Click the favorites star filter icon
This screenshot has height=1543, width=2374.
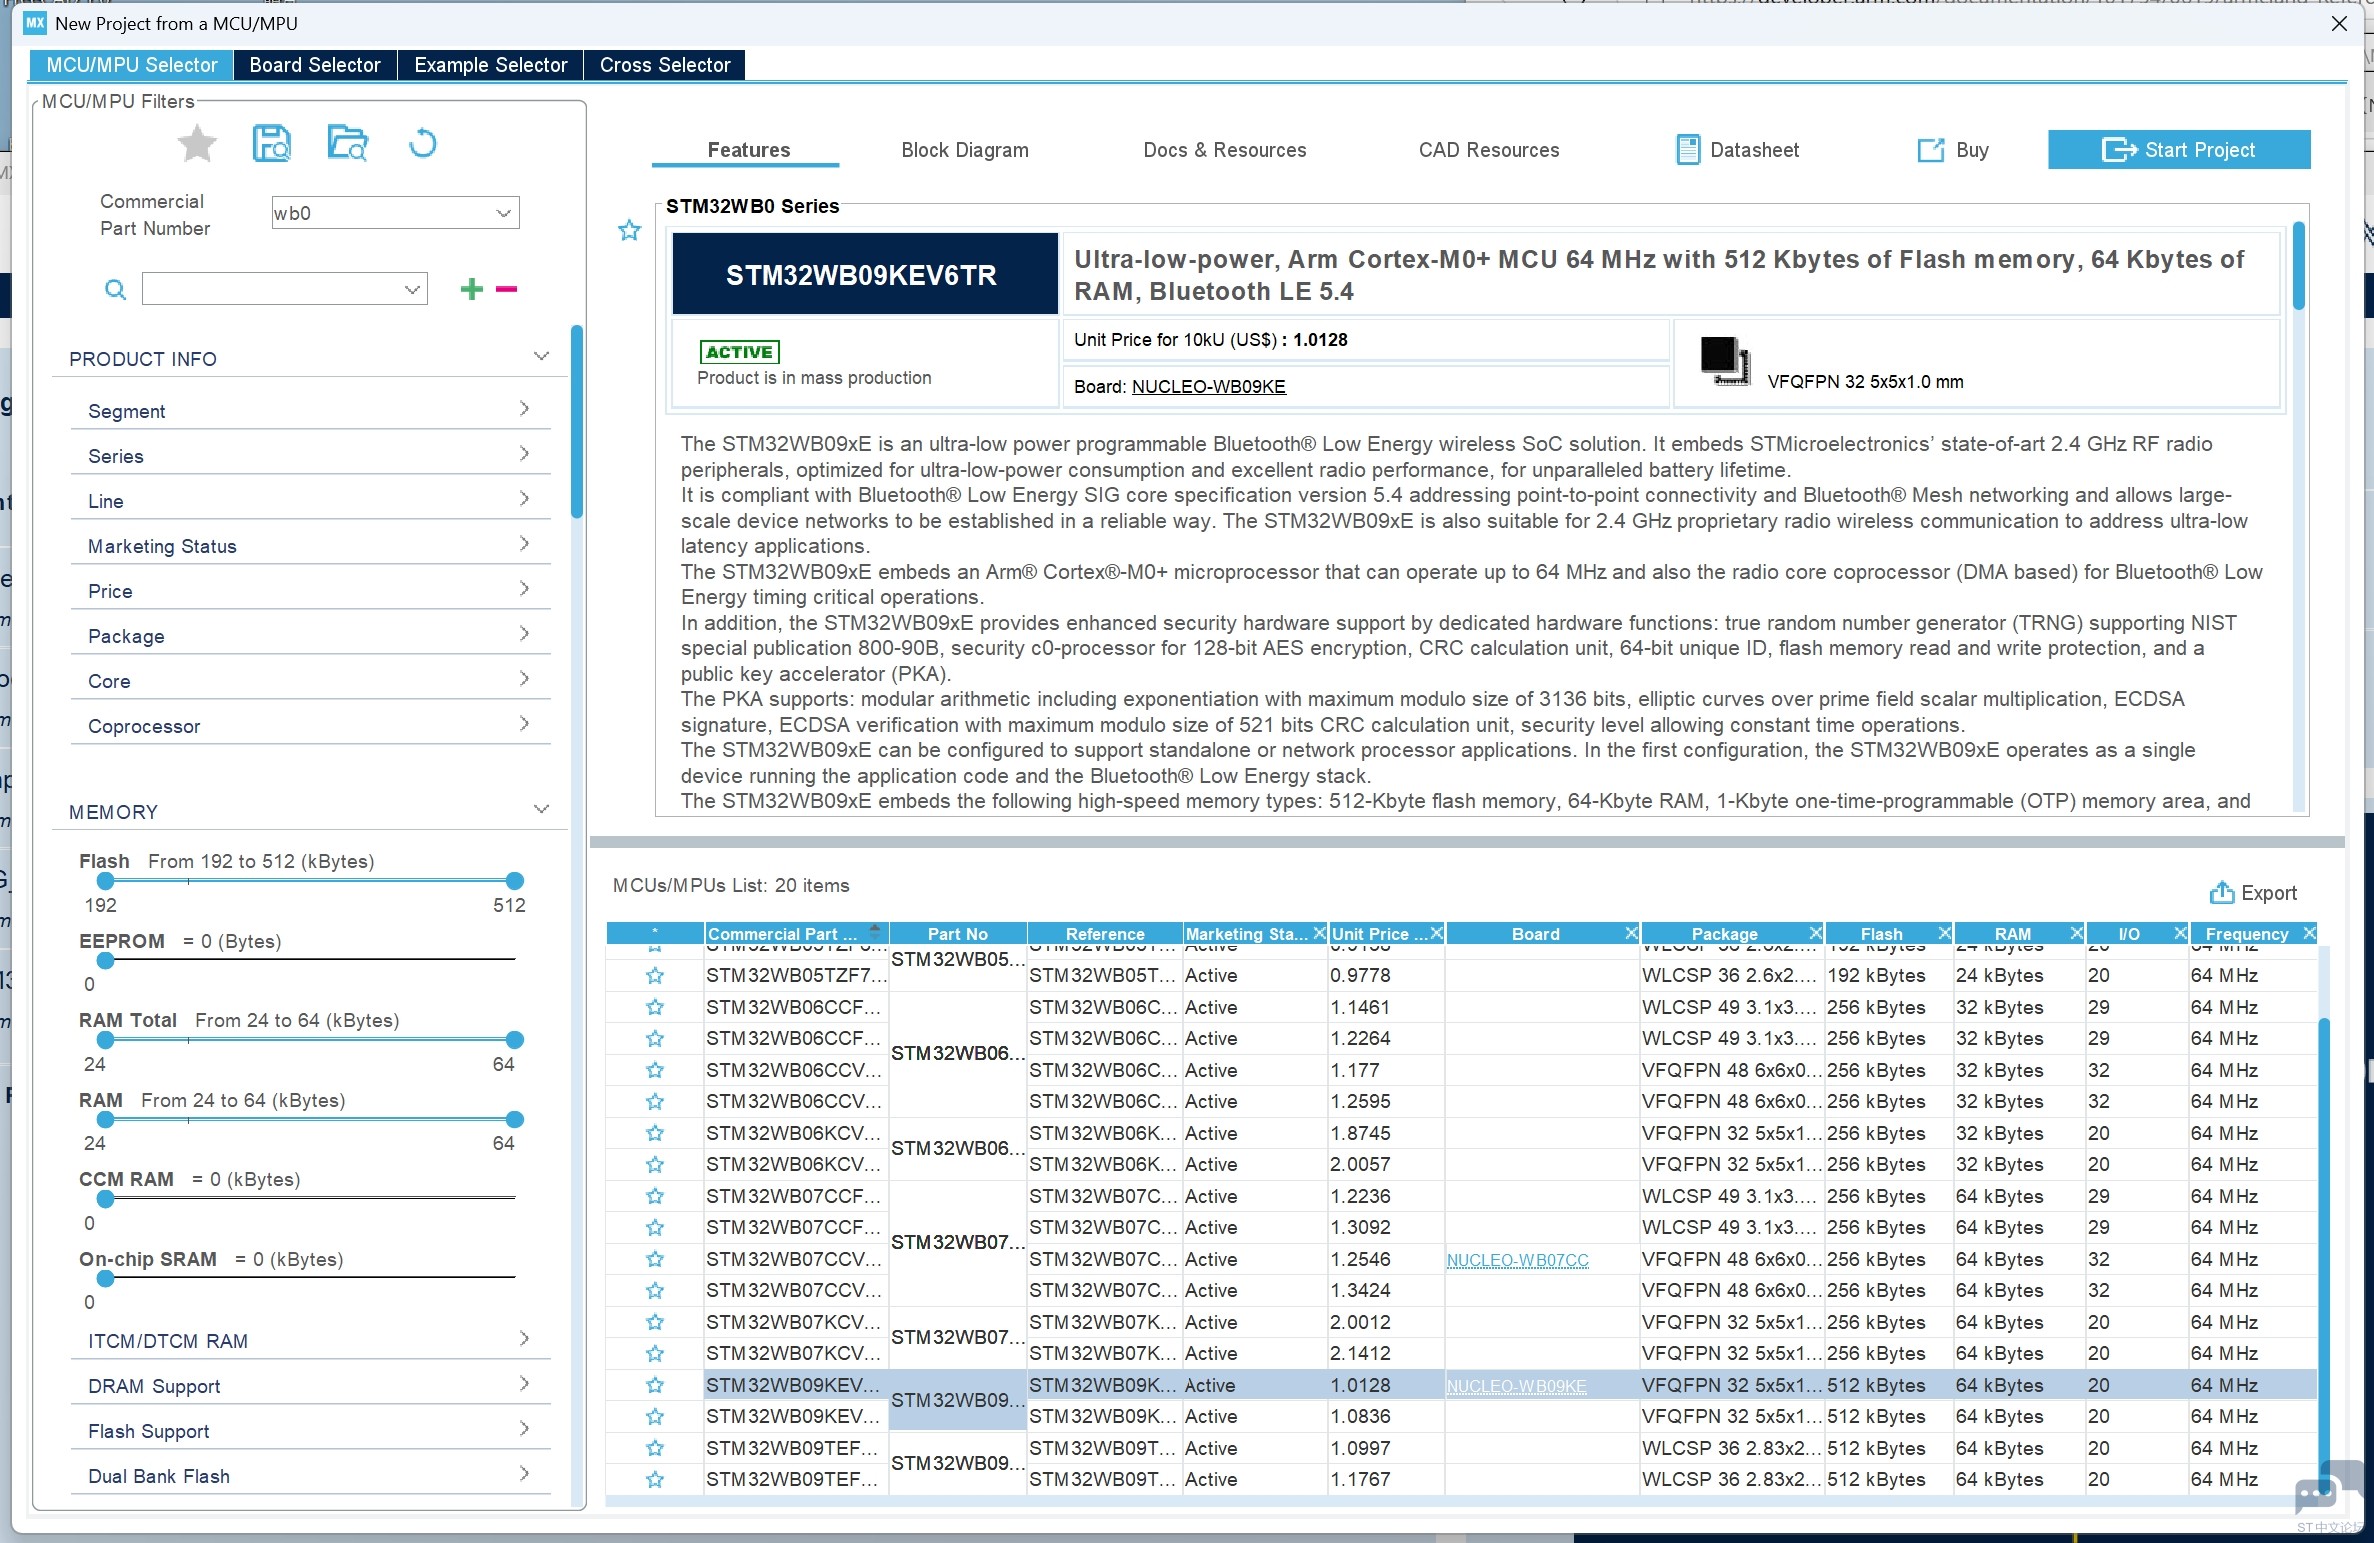197,144
